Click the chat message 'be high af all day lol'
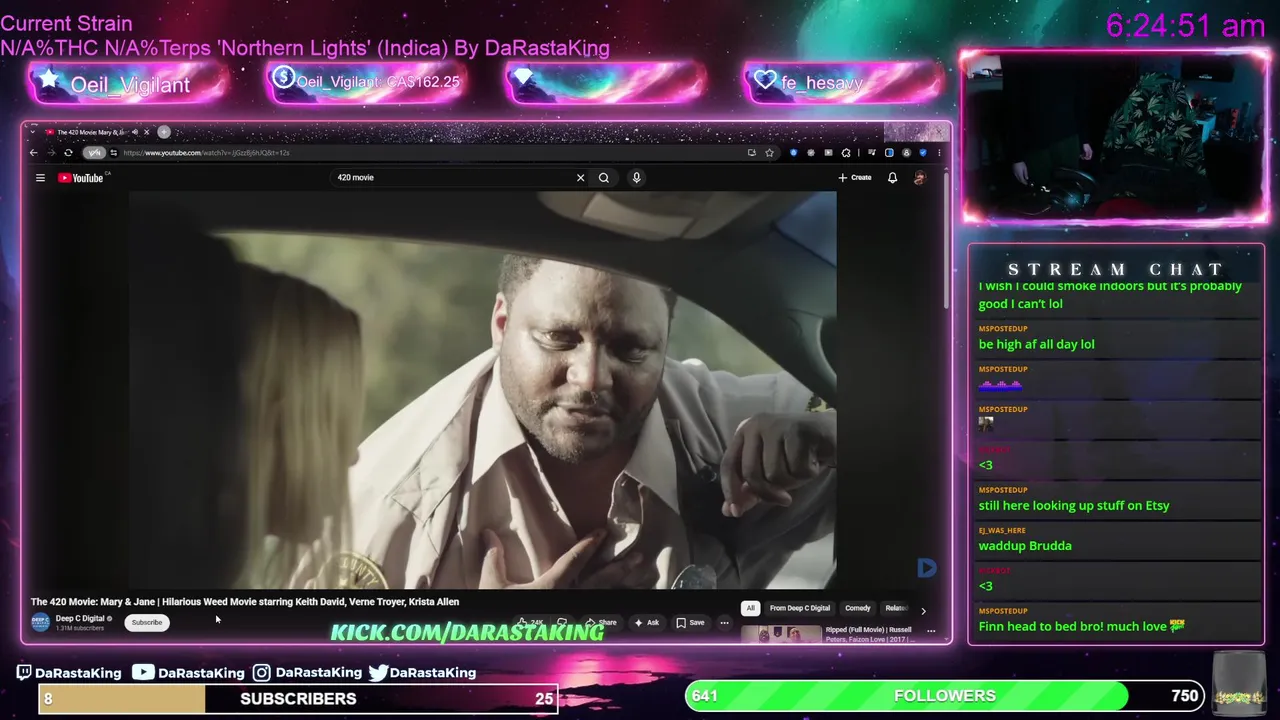Viewport: 1280px width, 720px height. [1036, 344]
